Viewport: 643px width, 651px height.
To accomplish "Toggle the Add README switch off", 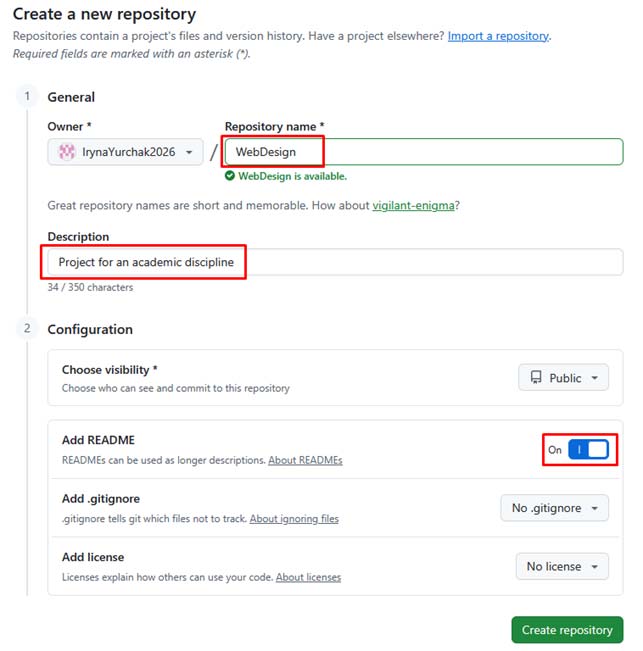I will (x=588, y=450).
